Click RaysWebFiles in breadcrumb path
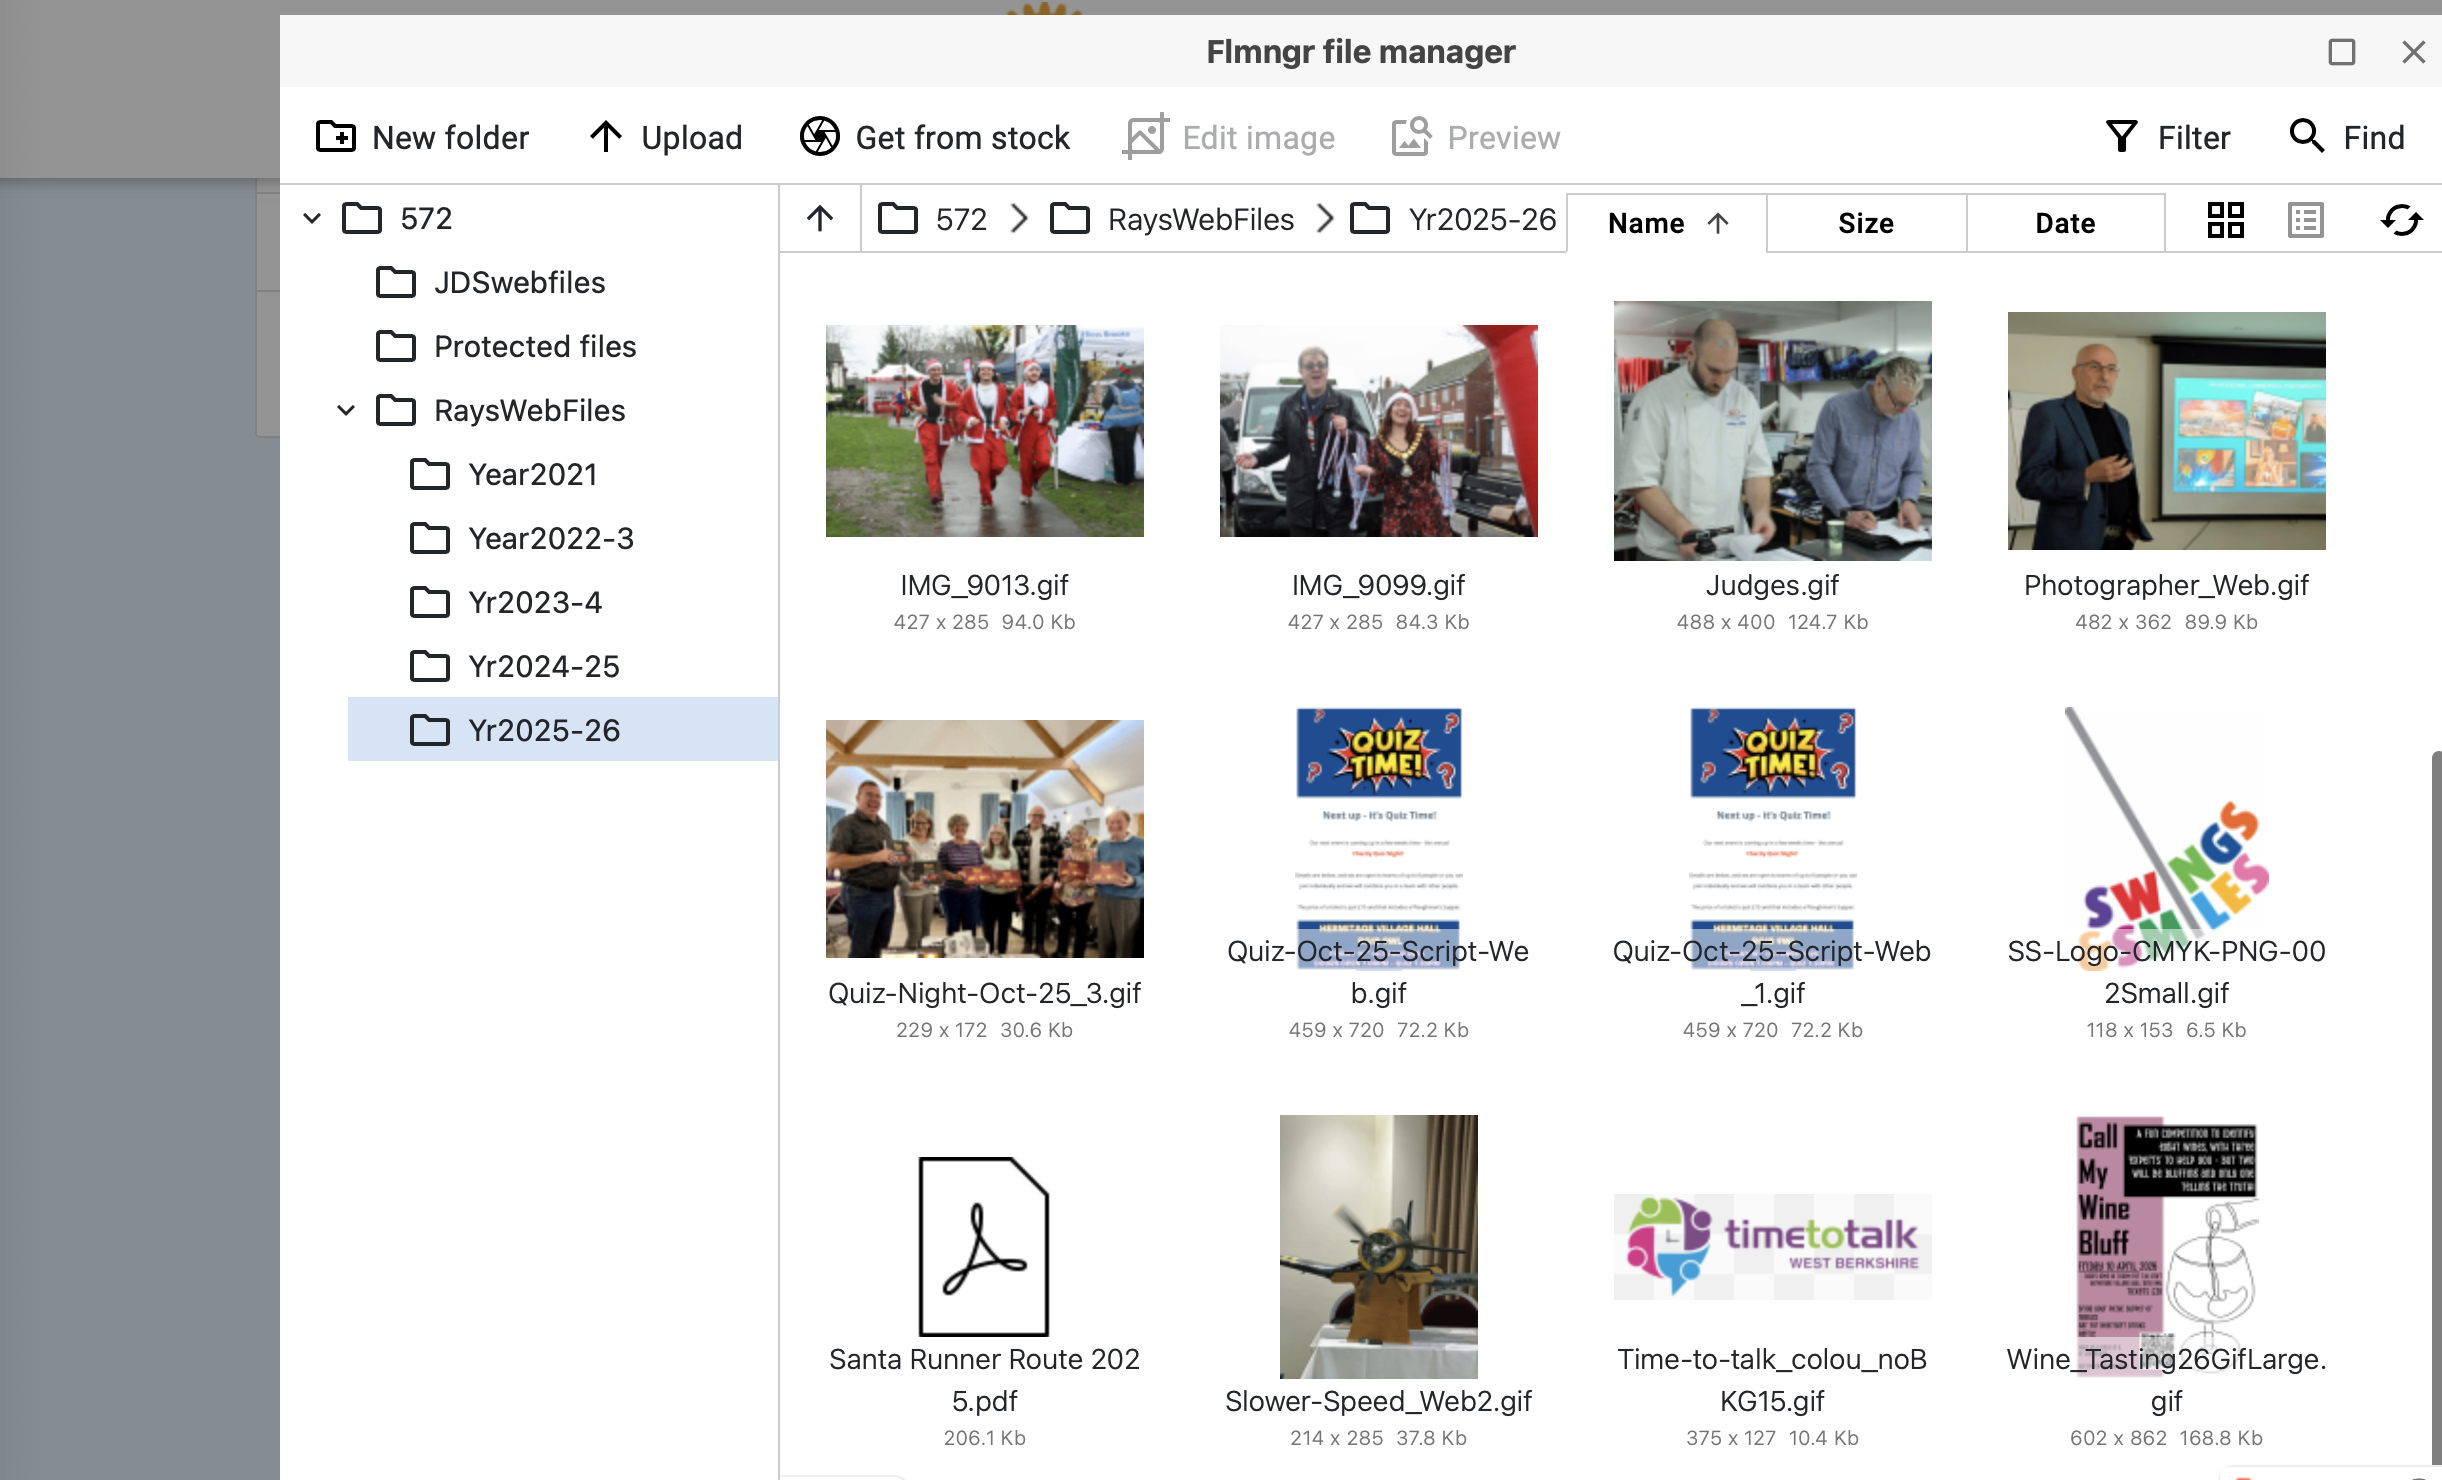Viewport: 2442px width, 1480px height. pyautogui.click(x=1200, y=219)
